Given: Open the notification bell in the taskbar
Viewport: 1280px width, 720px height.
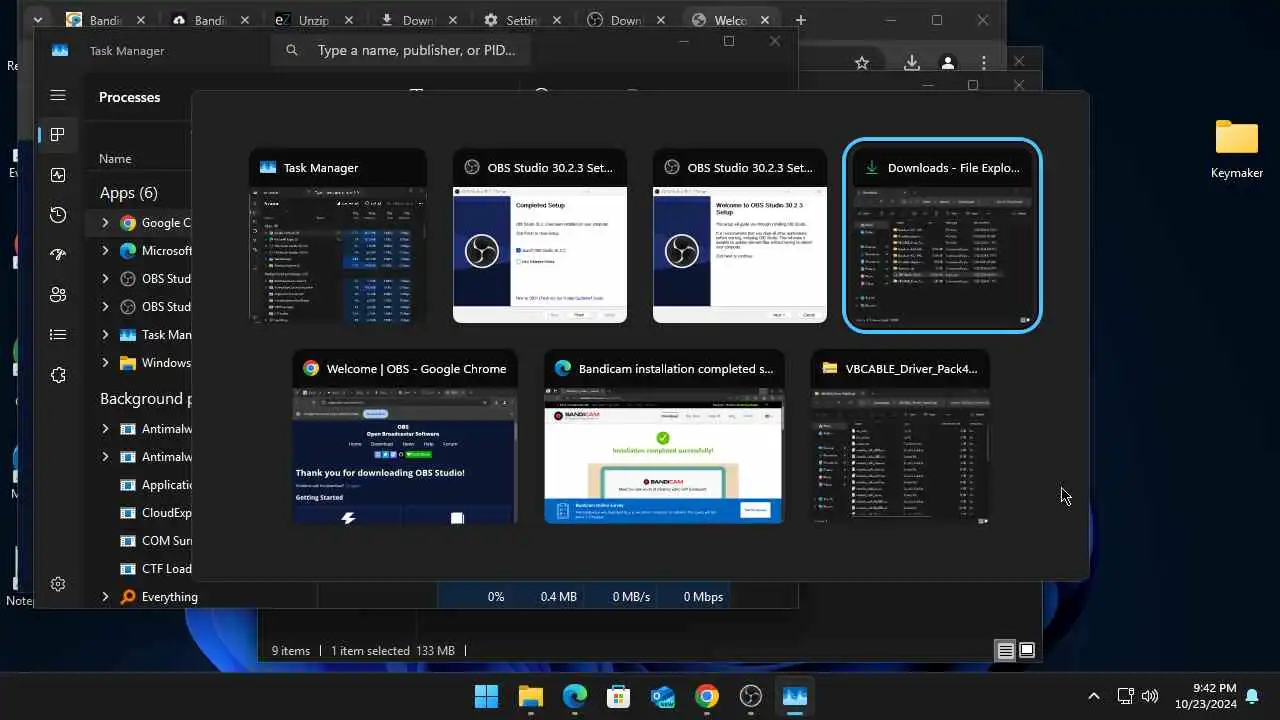Looking at the screenshot, I should point(1252,696).
